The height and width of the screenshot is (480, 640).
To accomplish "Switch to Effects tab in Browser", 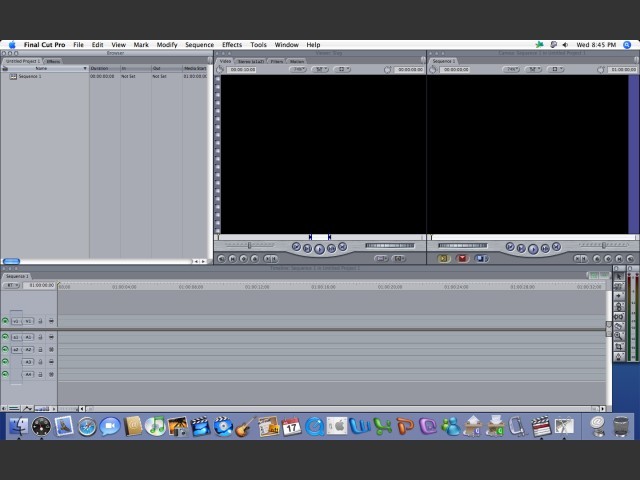I will (53, 61).
